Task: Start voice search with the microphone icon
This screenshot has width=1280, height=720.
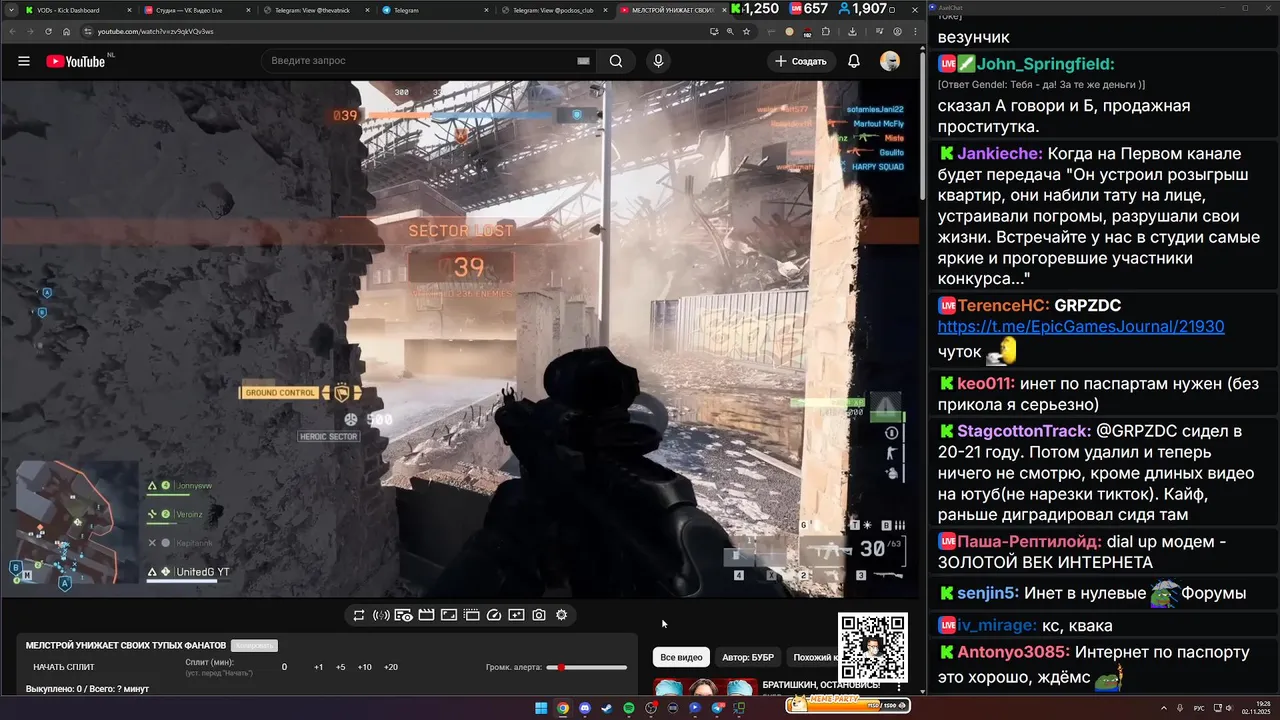Action: coord(658,61)
